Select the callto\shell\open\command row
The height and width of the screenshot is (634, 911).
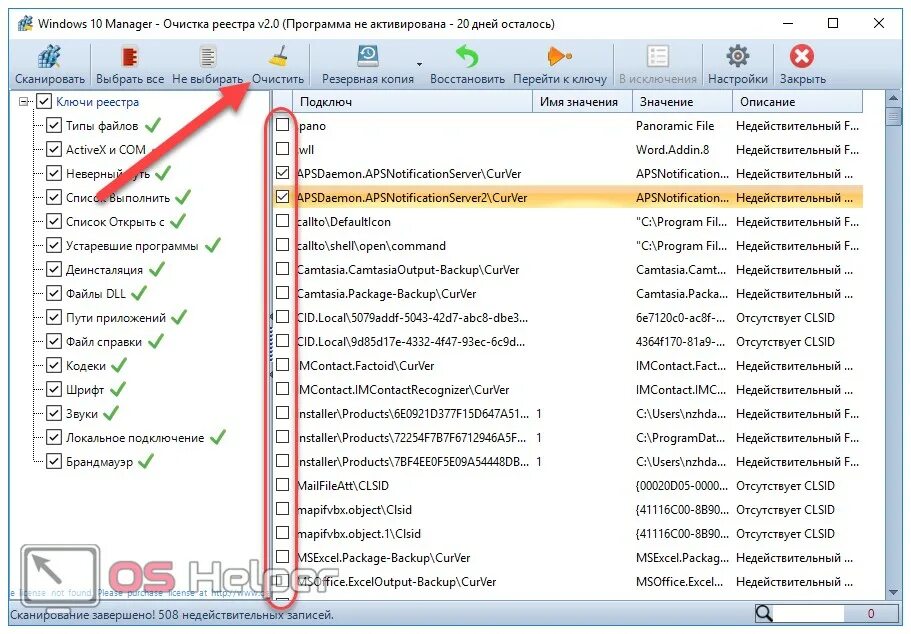click(x=568, y=245)
